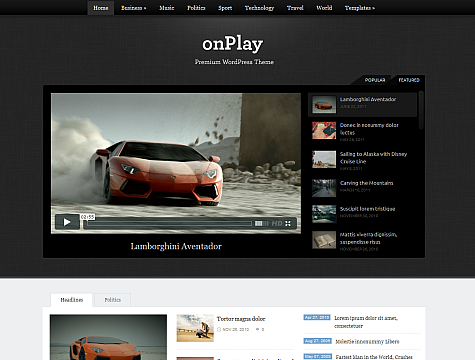Open Suscipit lorem tristique playlist thumbnail
Screen dimensions: 475x360
pyautogui.click(x=324, y=214)
